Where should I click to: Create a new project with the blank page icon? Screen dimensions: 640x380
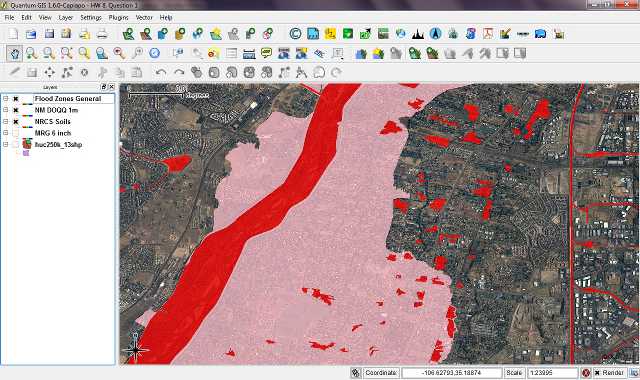coord(13,34)
